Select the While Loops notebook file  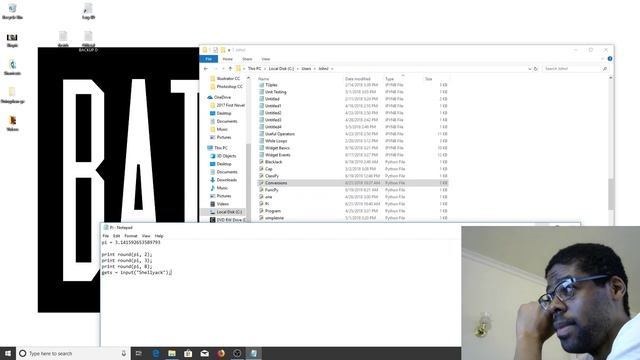(x=276, y=141)
